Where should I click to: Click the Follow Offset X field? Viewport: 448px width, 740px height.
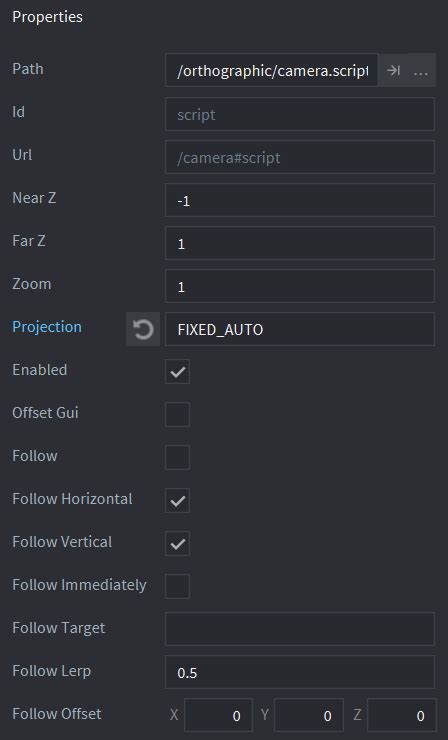(x=218, y=715)
